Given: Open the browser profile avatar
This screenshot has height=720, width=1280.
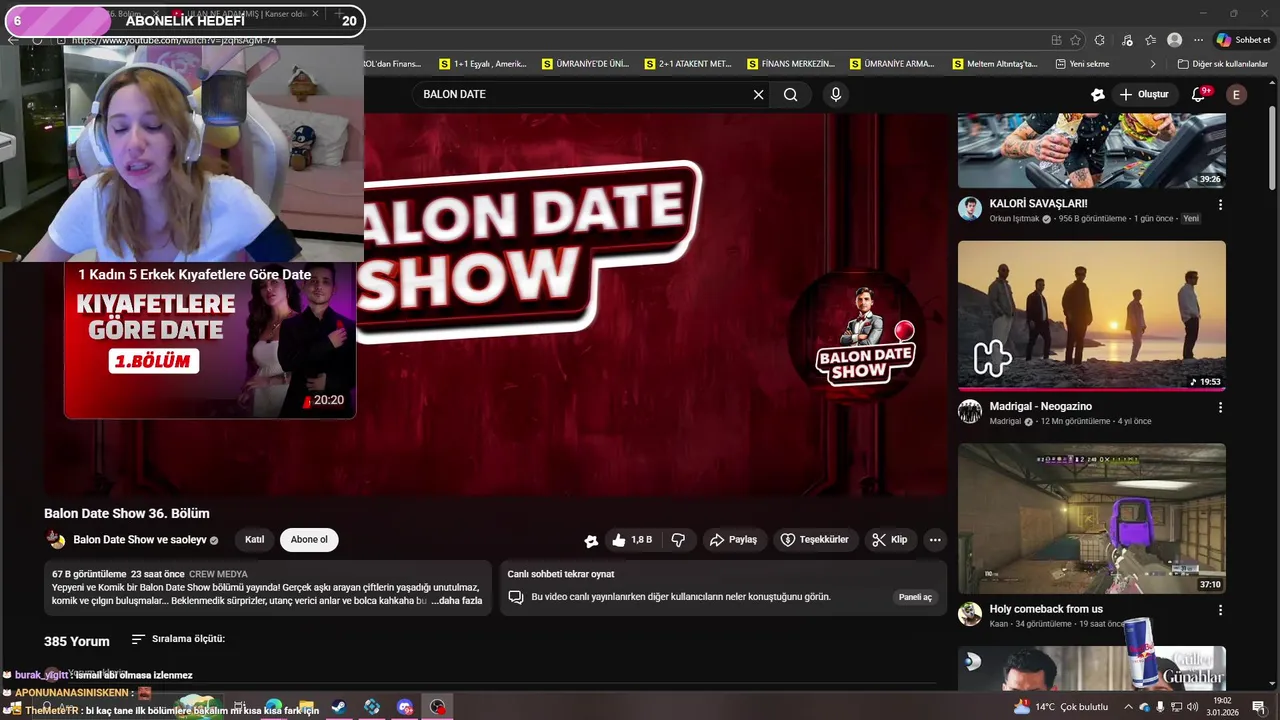Looking at the screenshot, I should pyautogui.click(x=1174, y=40).
